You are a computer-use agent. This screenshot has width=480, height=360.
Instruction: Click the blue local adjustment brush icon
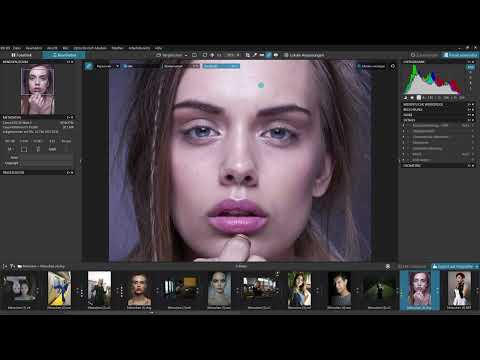(88, 66)
